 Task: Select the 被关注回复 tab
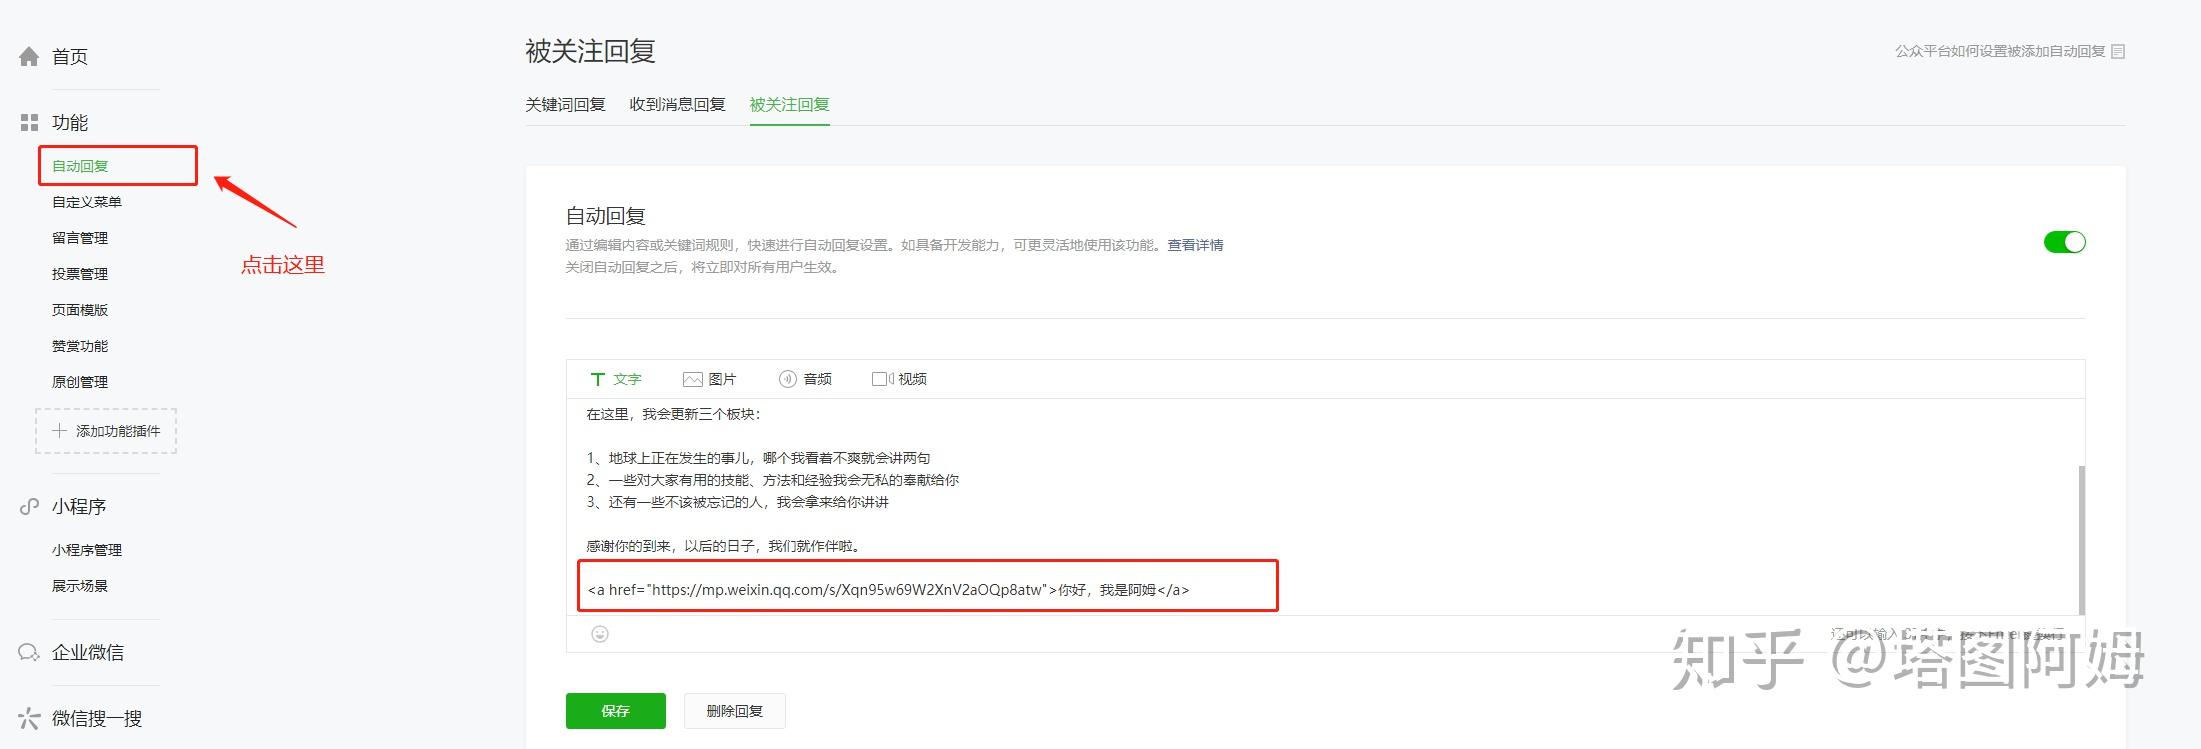point(790,105)
